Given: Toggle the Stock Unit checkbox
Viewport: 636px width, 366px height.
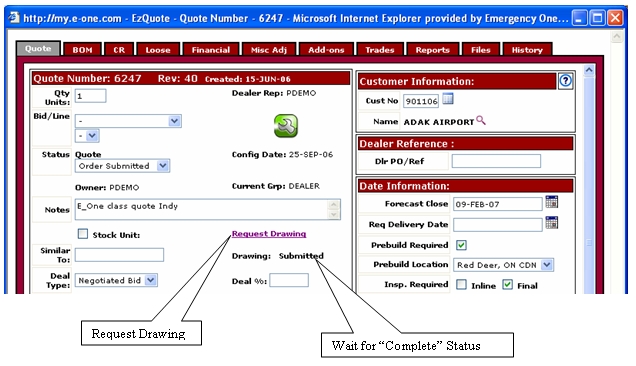Looking at the screenshot, I should click(83, 234).
